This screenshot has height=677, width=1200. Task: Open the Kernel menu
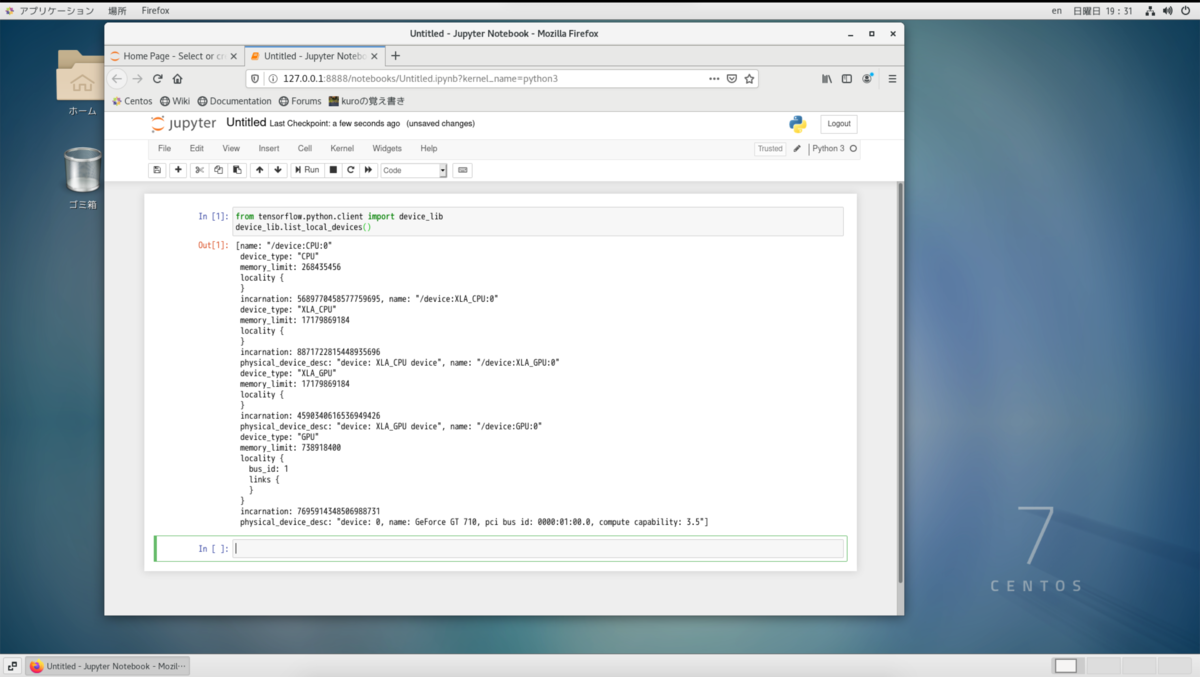click(x=342, y=148)
